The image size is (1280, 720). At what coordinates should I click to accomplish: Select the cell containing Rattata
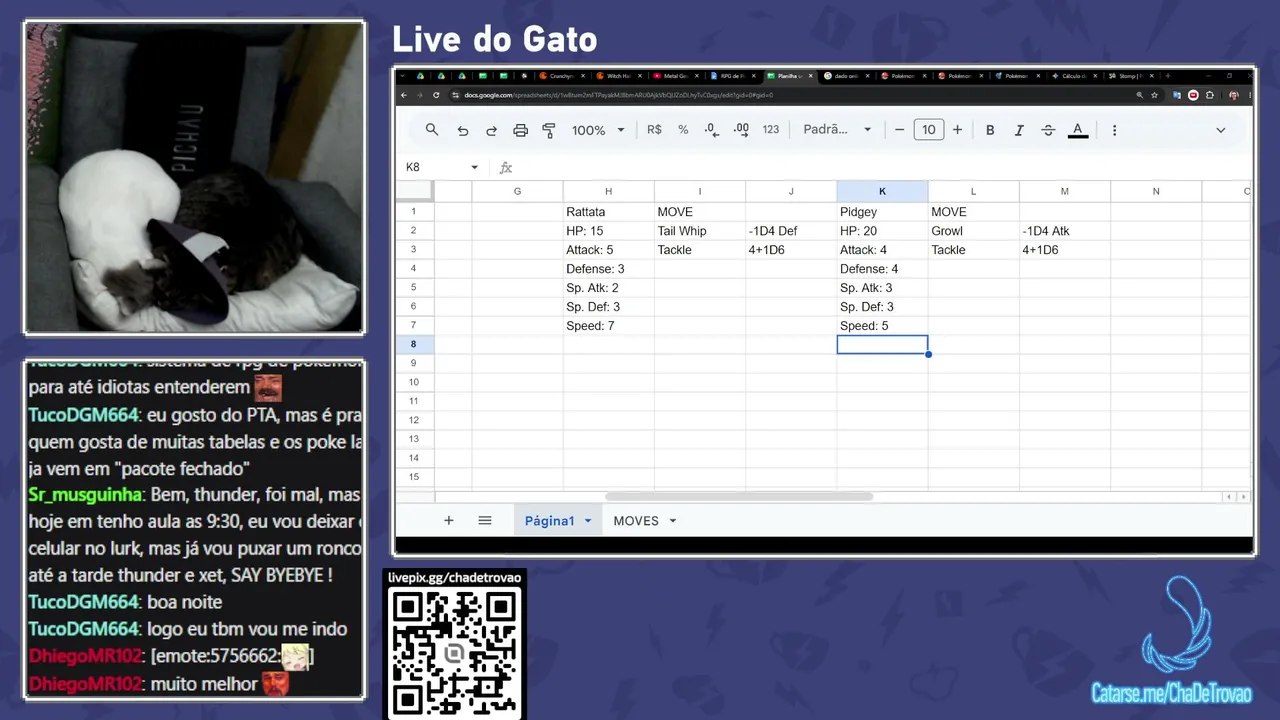click(x=608, y=212)
